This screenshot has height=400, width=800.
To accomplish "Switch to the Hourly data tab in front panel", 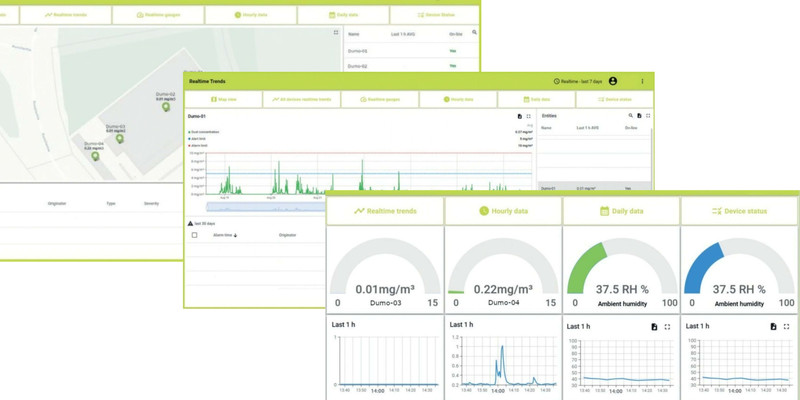I will click(503, 211).
